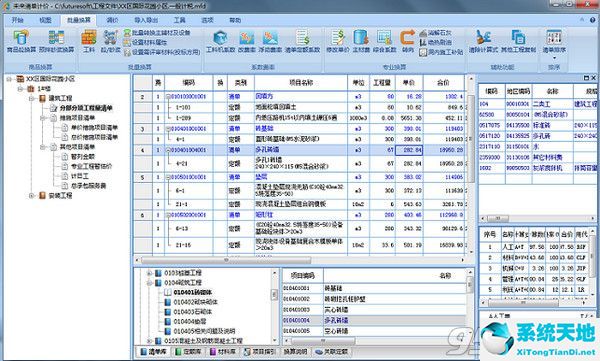Select 计日工 in the tree
600x361 pixels.
pos(80,176)
